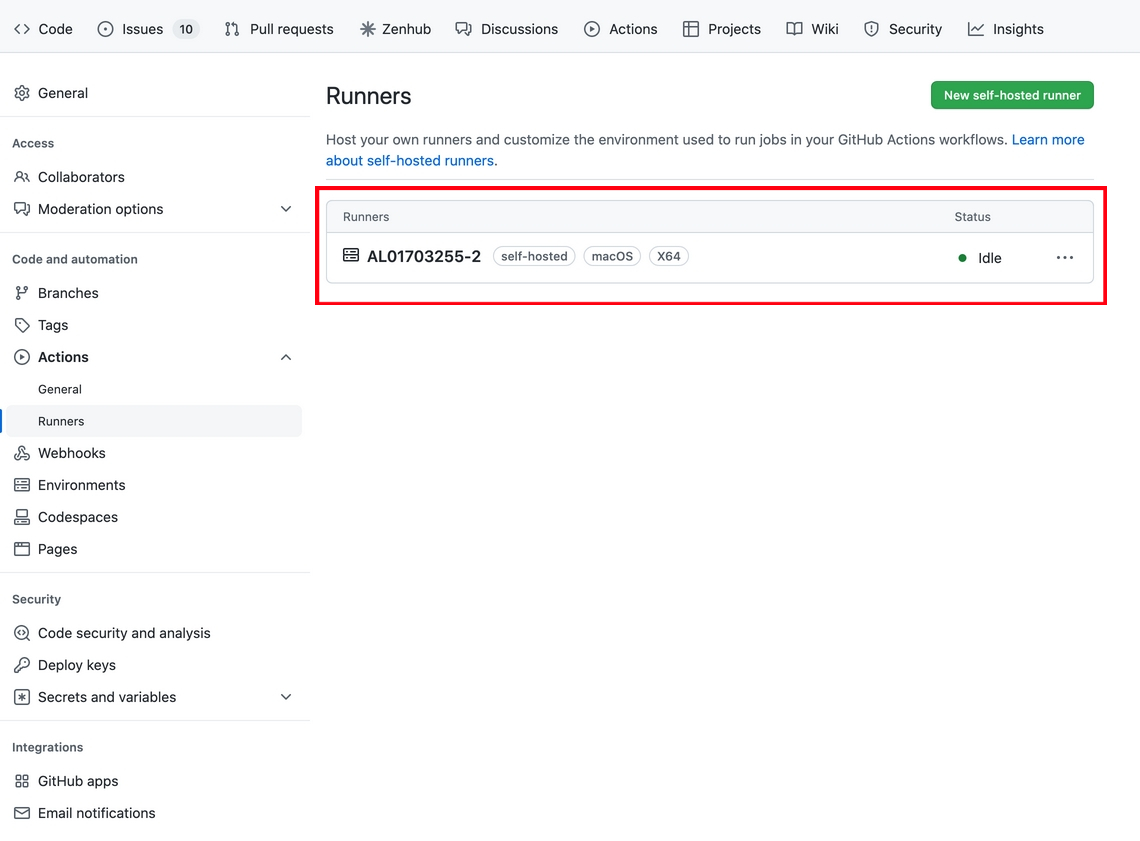Go to Pull requests tab
1140x841 pixels.
pos(279,29)
